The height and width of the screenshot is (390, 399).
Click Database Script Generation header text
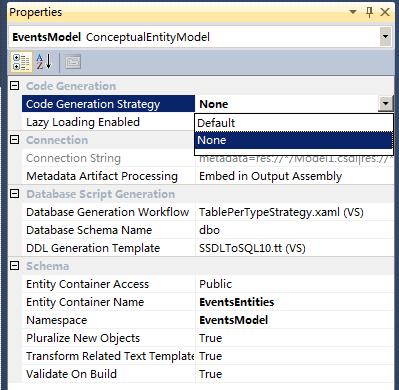tap(100, 194)
